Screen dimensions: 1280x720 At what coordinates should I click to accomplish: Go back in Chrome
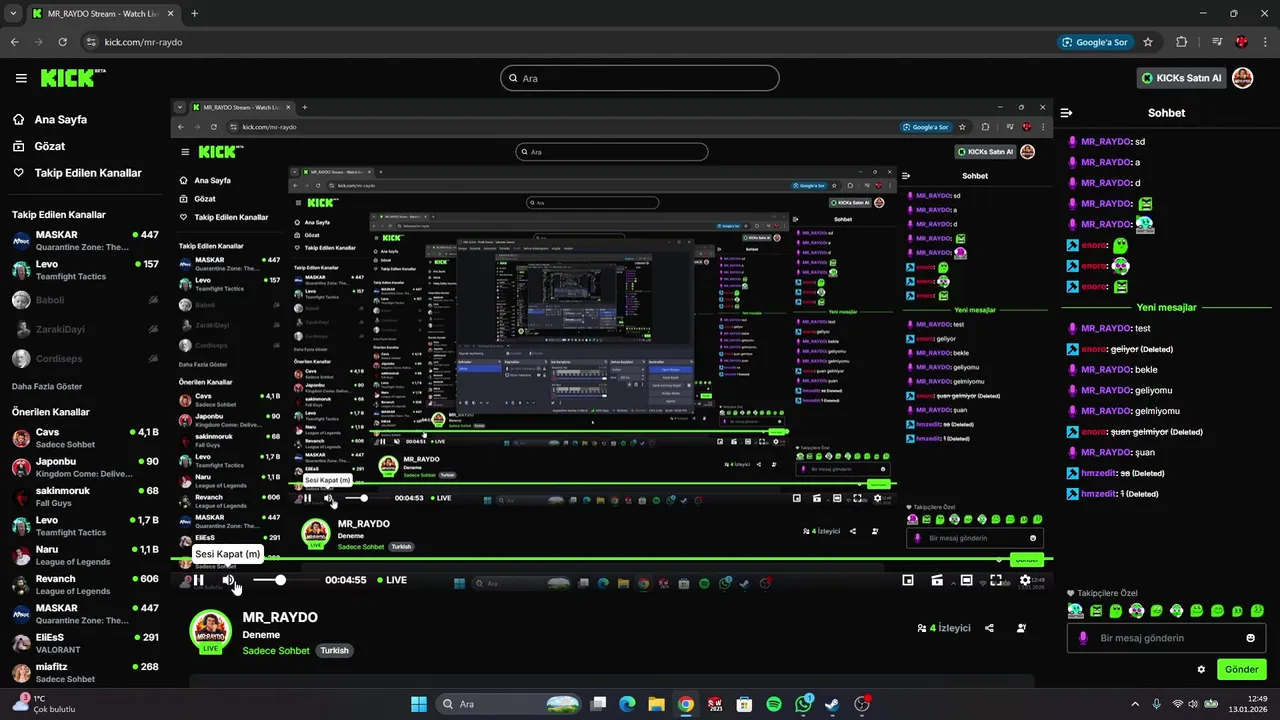click(14, 42)
